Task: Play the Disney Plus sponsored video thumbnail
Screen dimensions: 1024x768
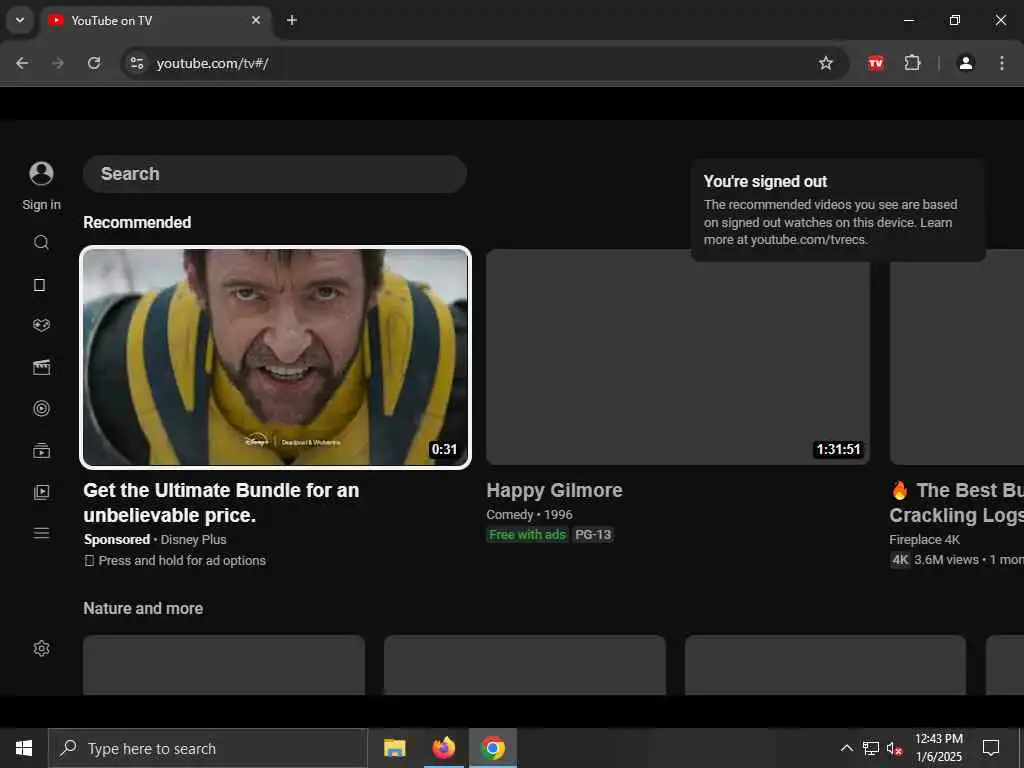Action: (276, 357)
